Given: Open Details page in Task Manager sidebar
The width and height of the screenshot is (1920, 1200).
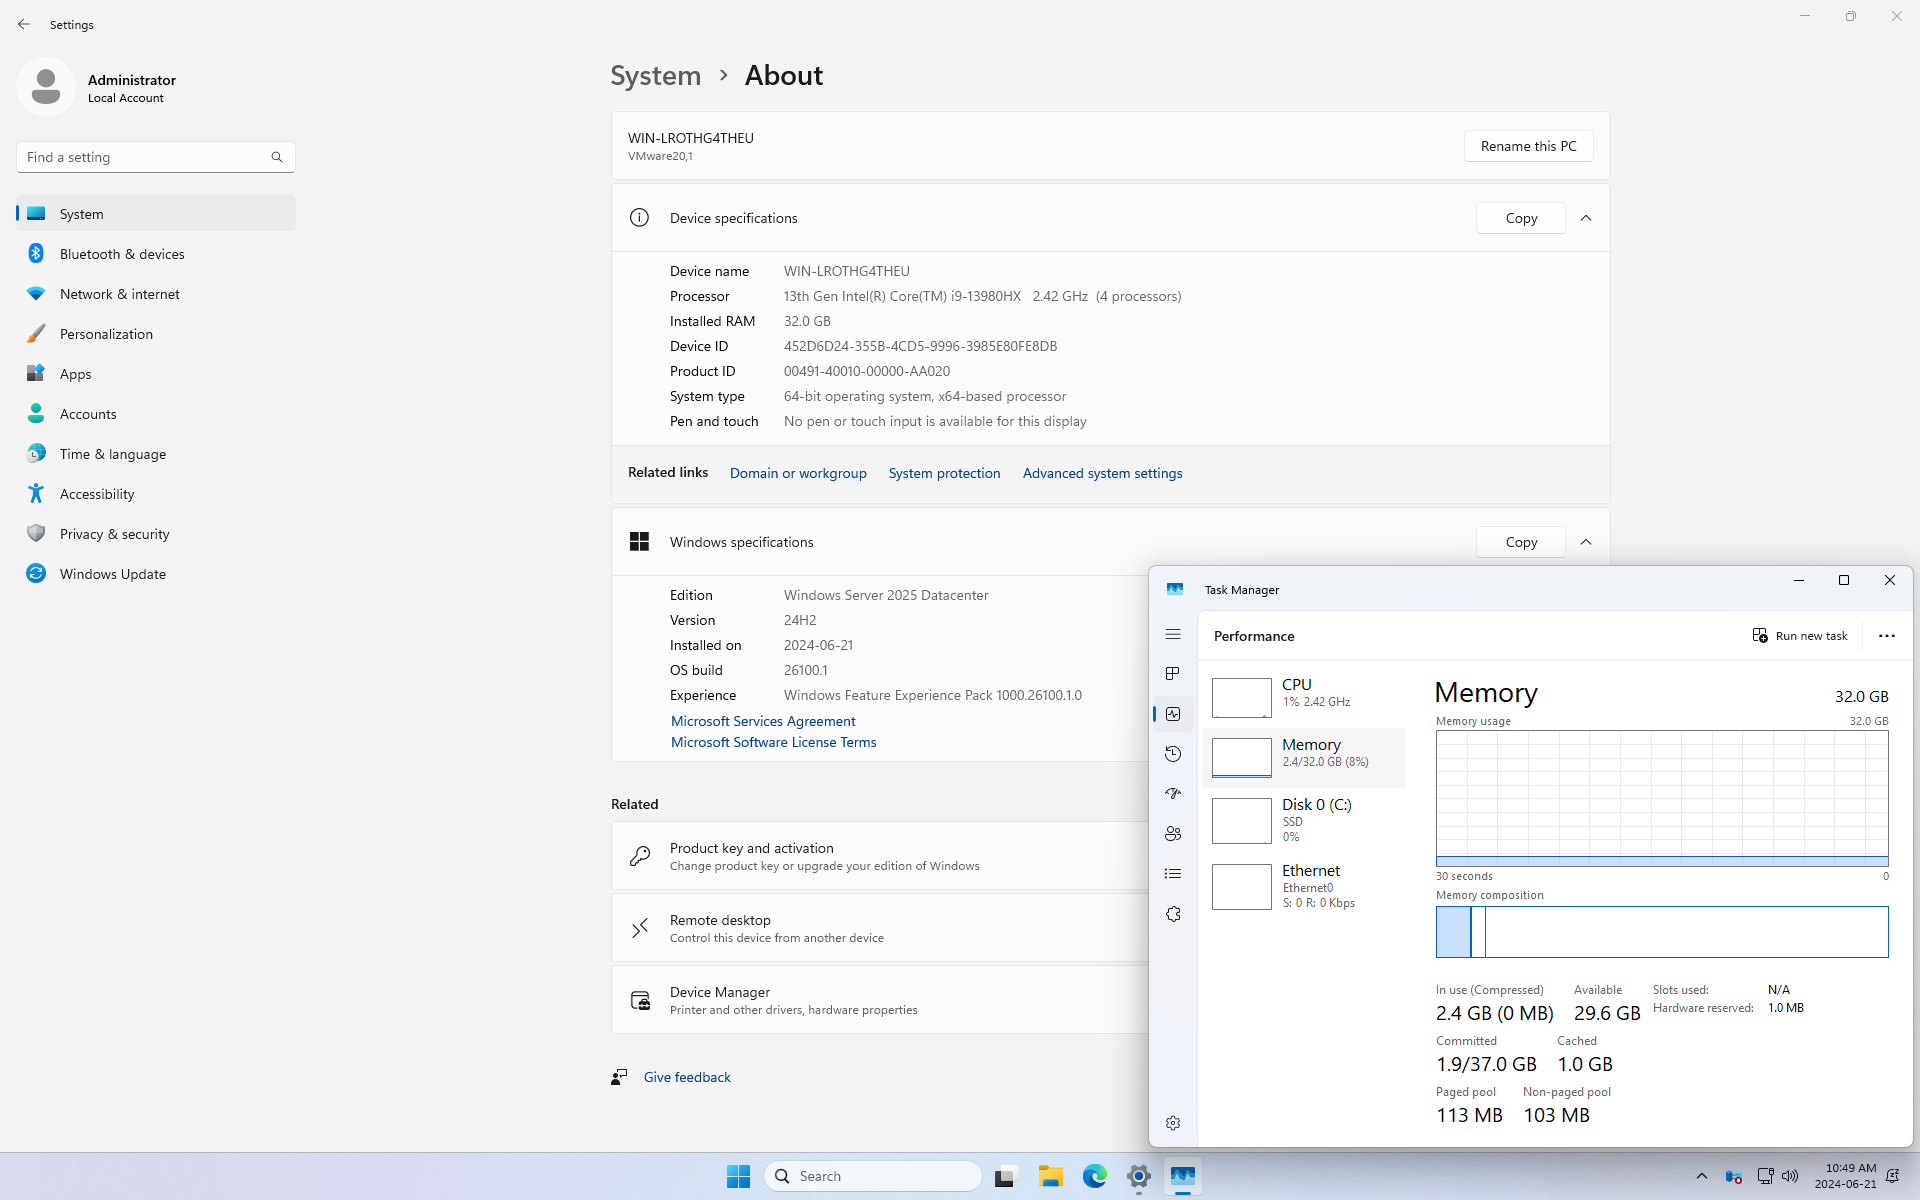Looking at the screenshot, I should tap(1173, 874).
